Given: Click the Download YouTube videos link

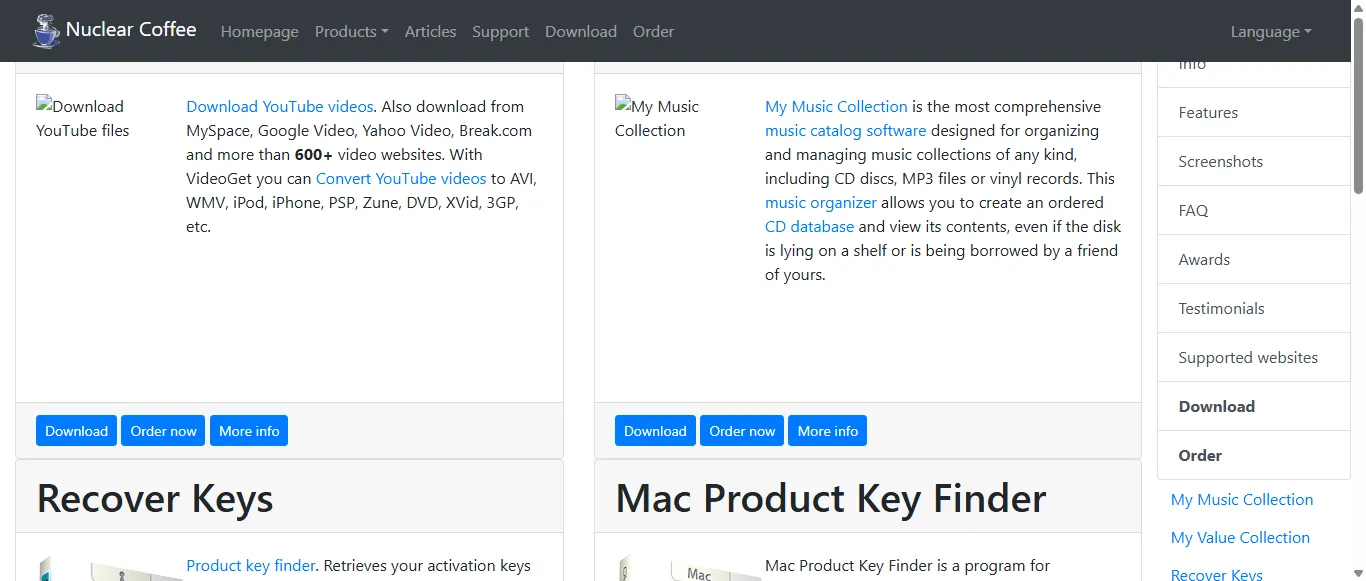Looking at the screenshot, I should (x=279, y=106).
